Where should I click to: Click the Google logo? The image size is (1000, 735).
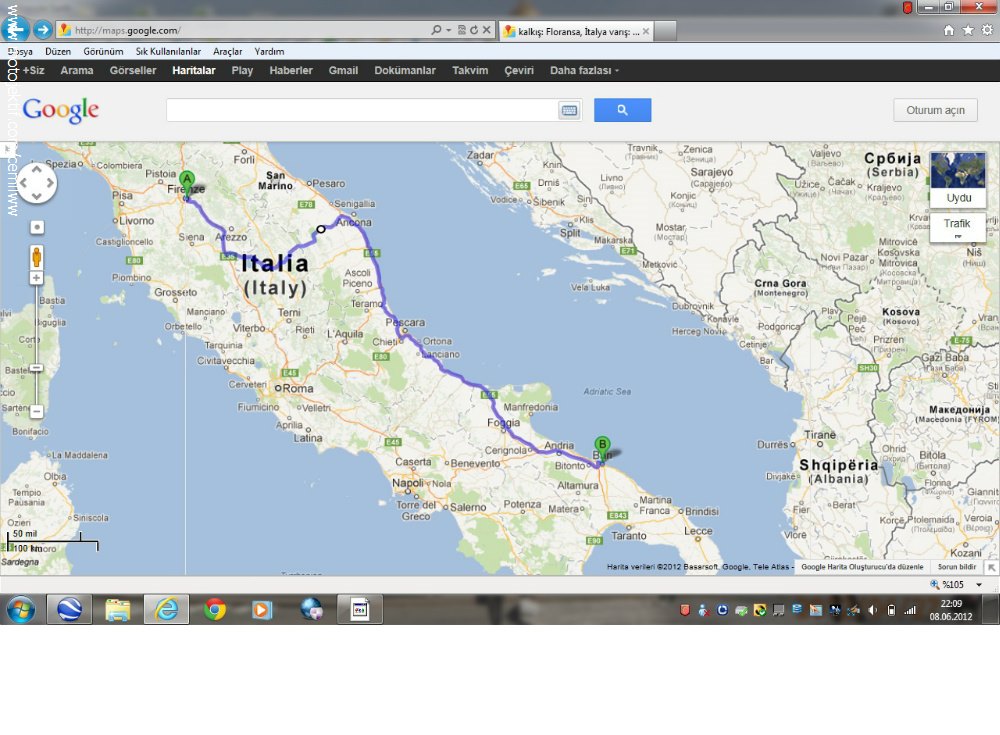pyautogui.click(x=61, y=110)
